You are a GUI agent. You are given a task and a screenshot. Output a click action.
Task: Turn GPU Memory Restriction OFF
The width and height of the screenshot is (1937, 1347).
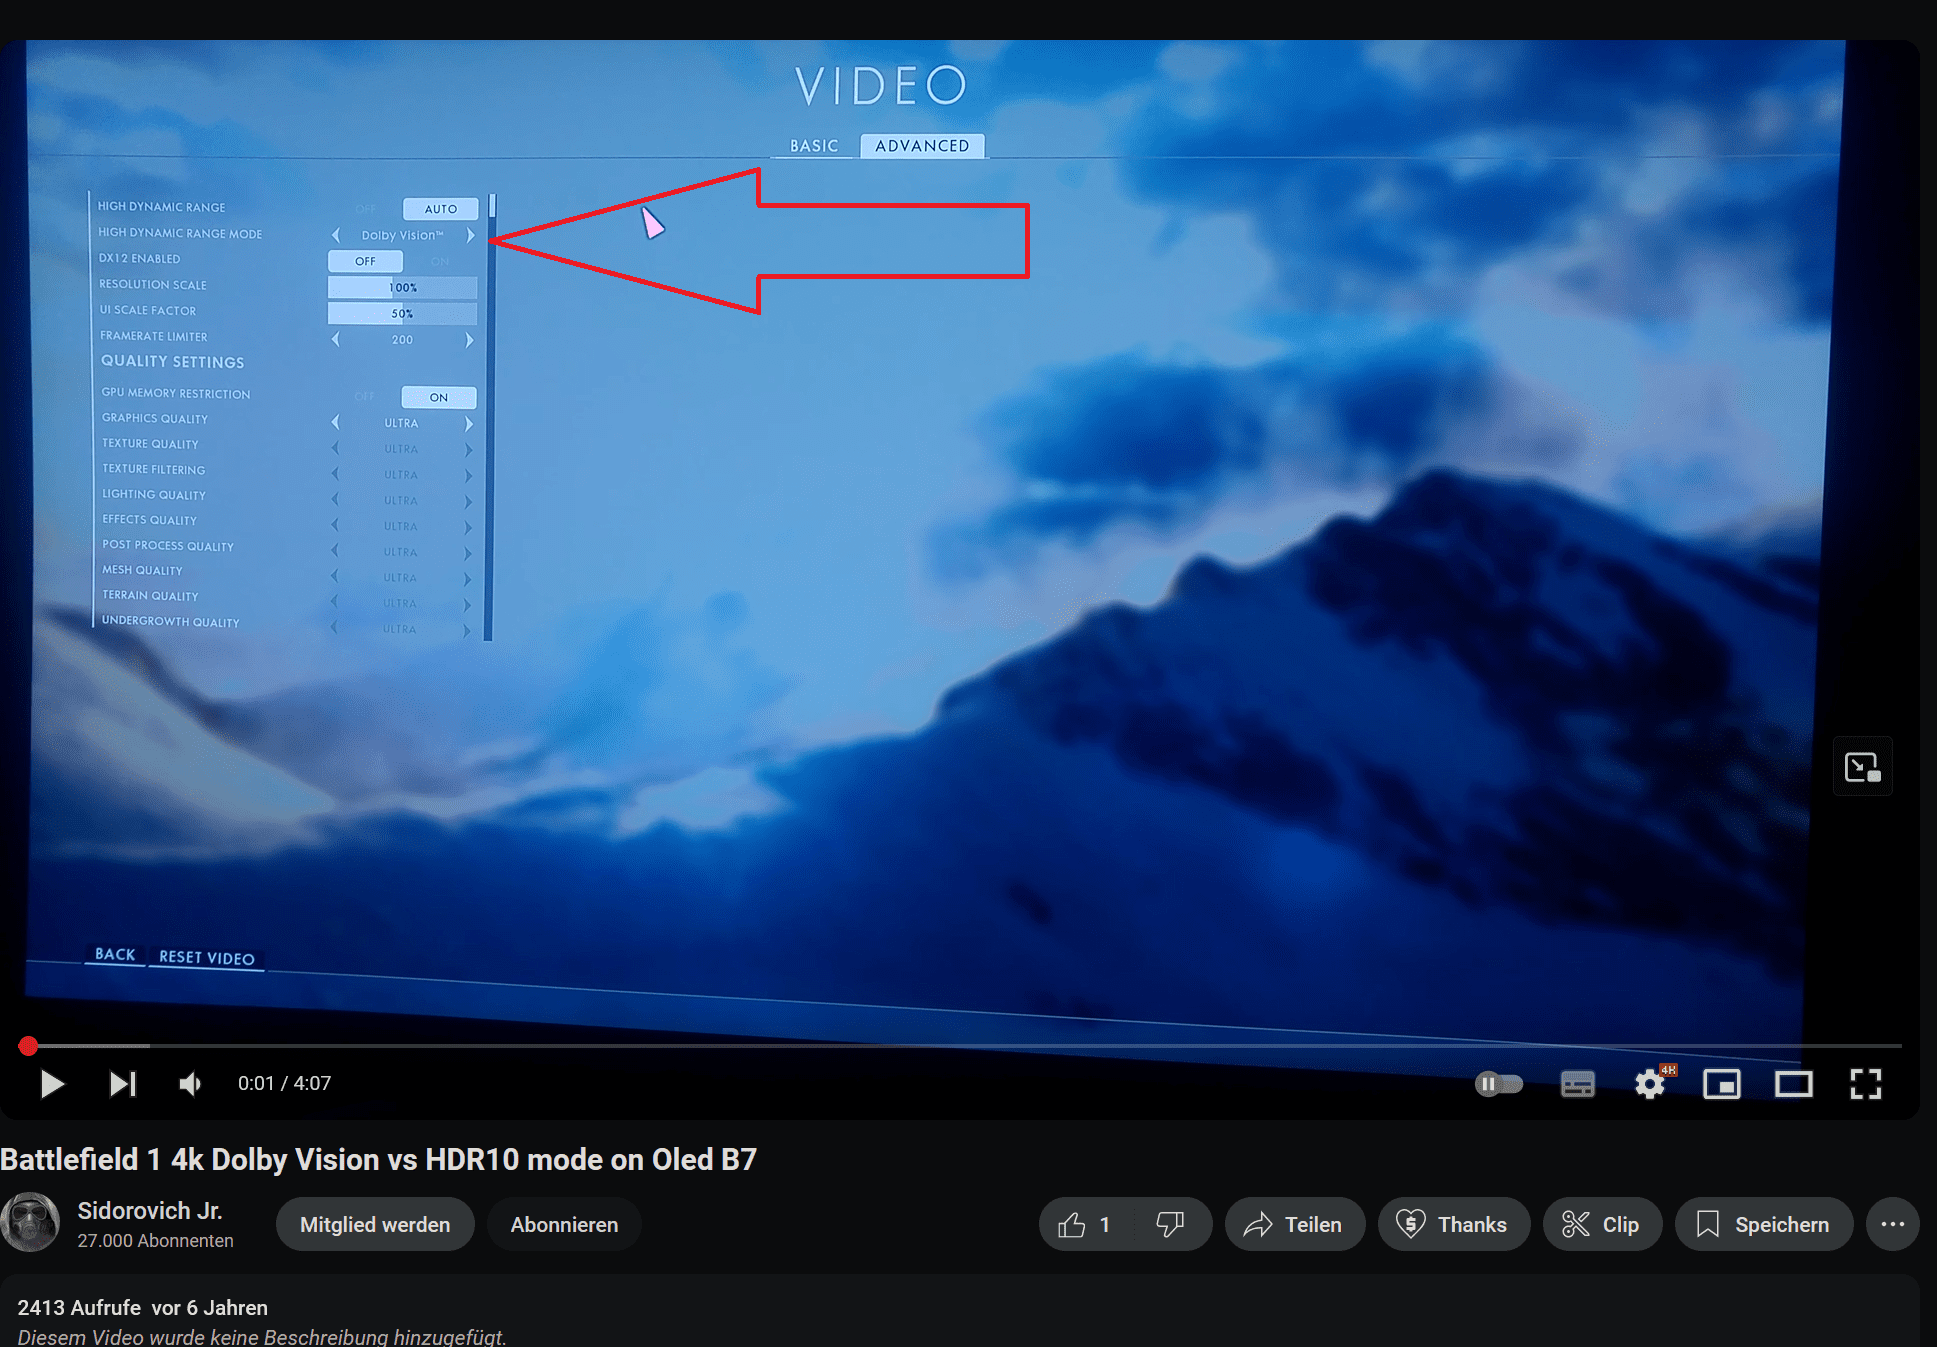tap(365, 397)
